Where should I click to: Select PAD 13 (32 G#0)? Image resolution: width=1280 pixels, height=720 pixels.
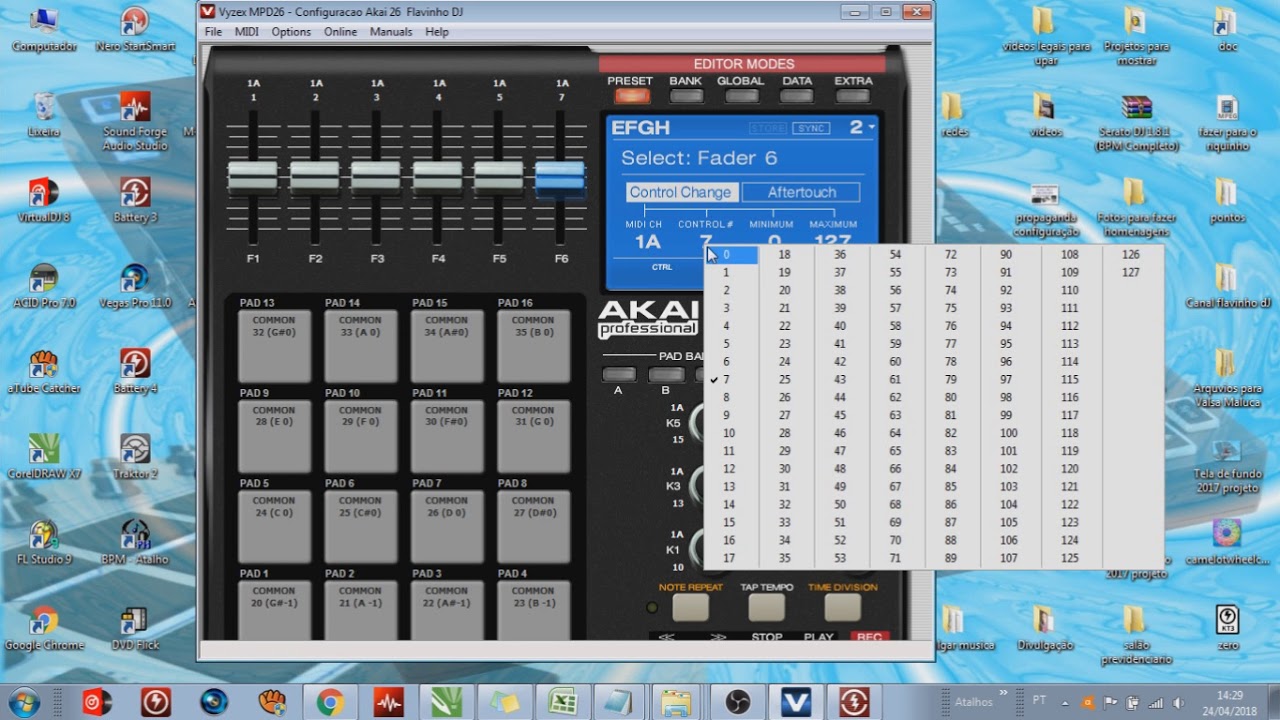[x=274, y=347]
